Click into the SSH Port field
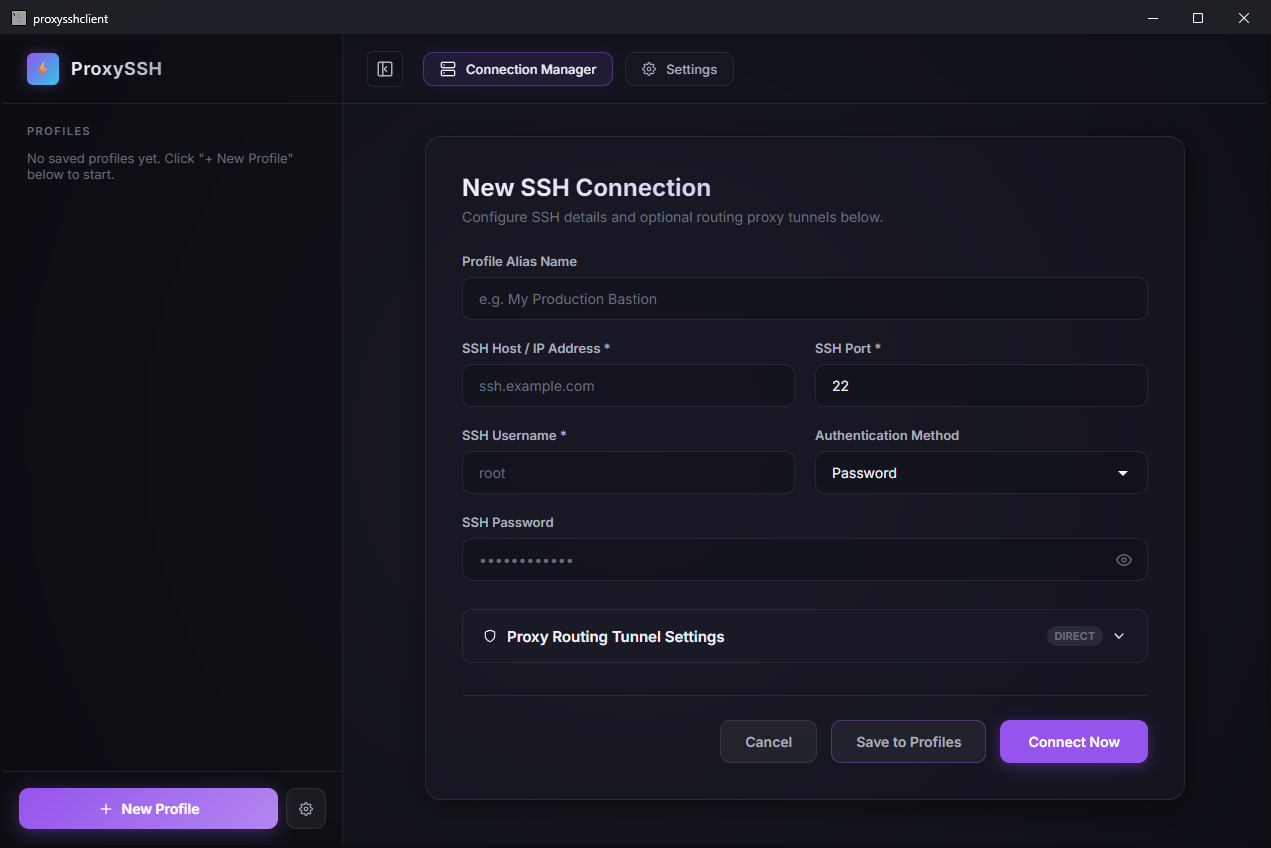1271x848 pixels. click(x=981, y=386)
